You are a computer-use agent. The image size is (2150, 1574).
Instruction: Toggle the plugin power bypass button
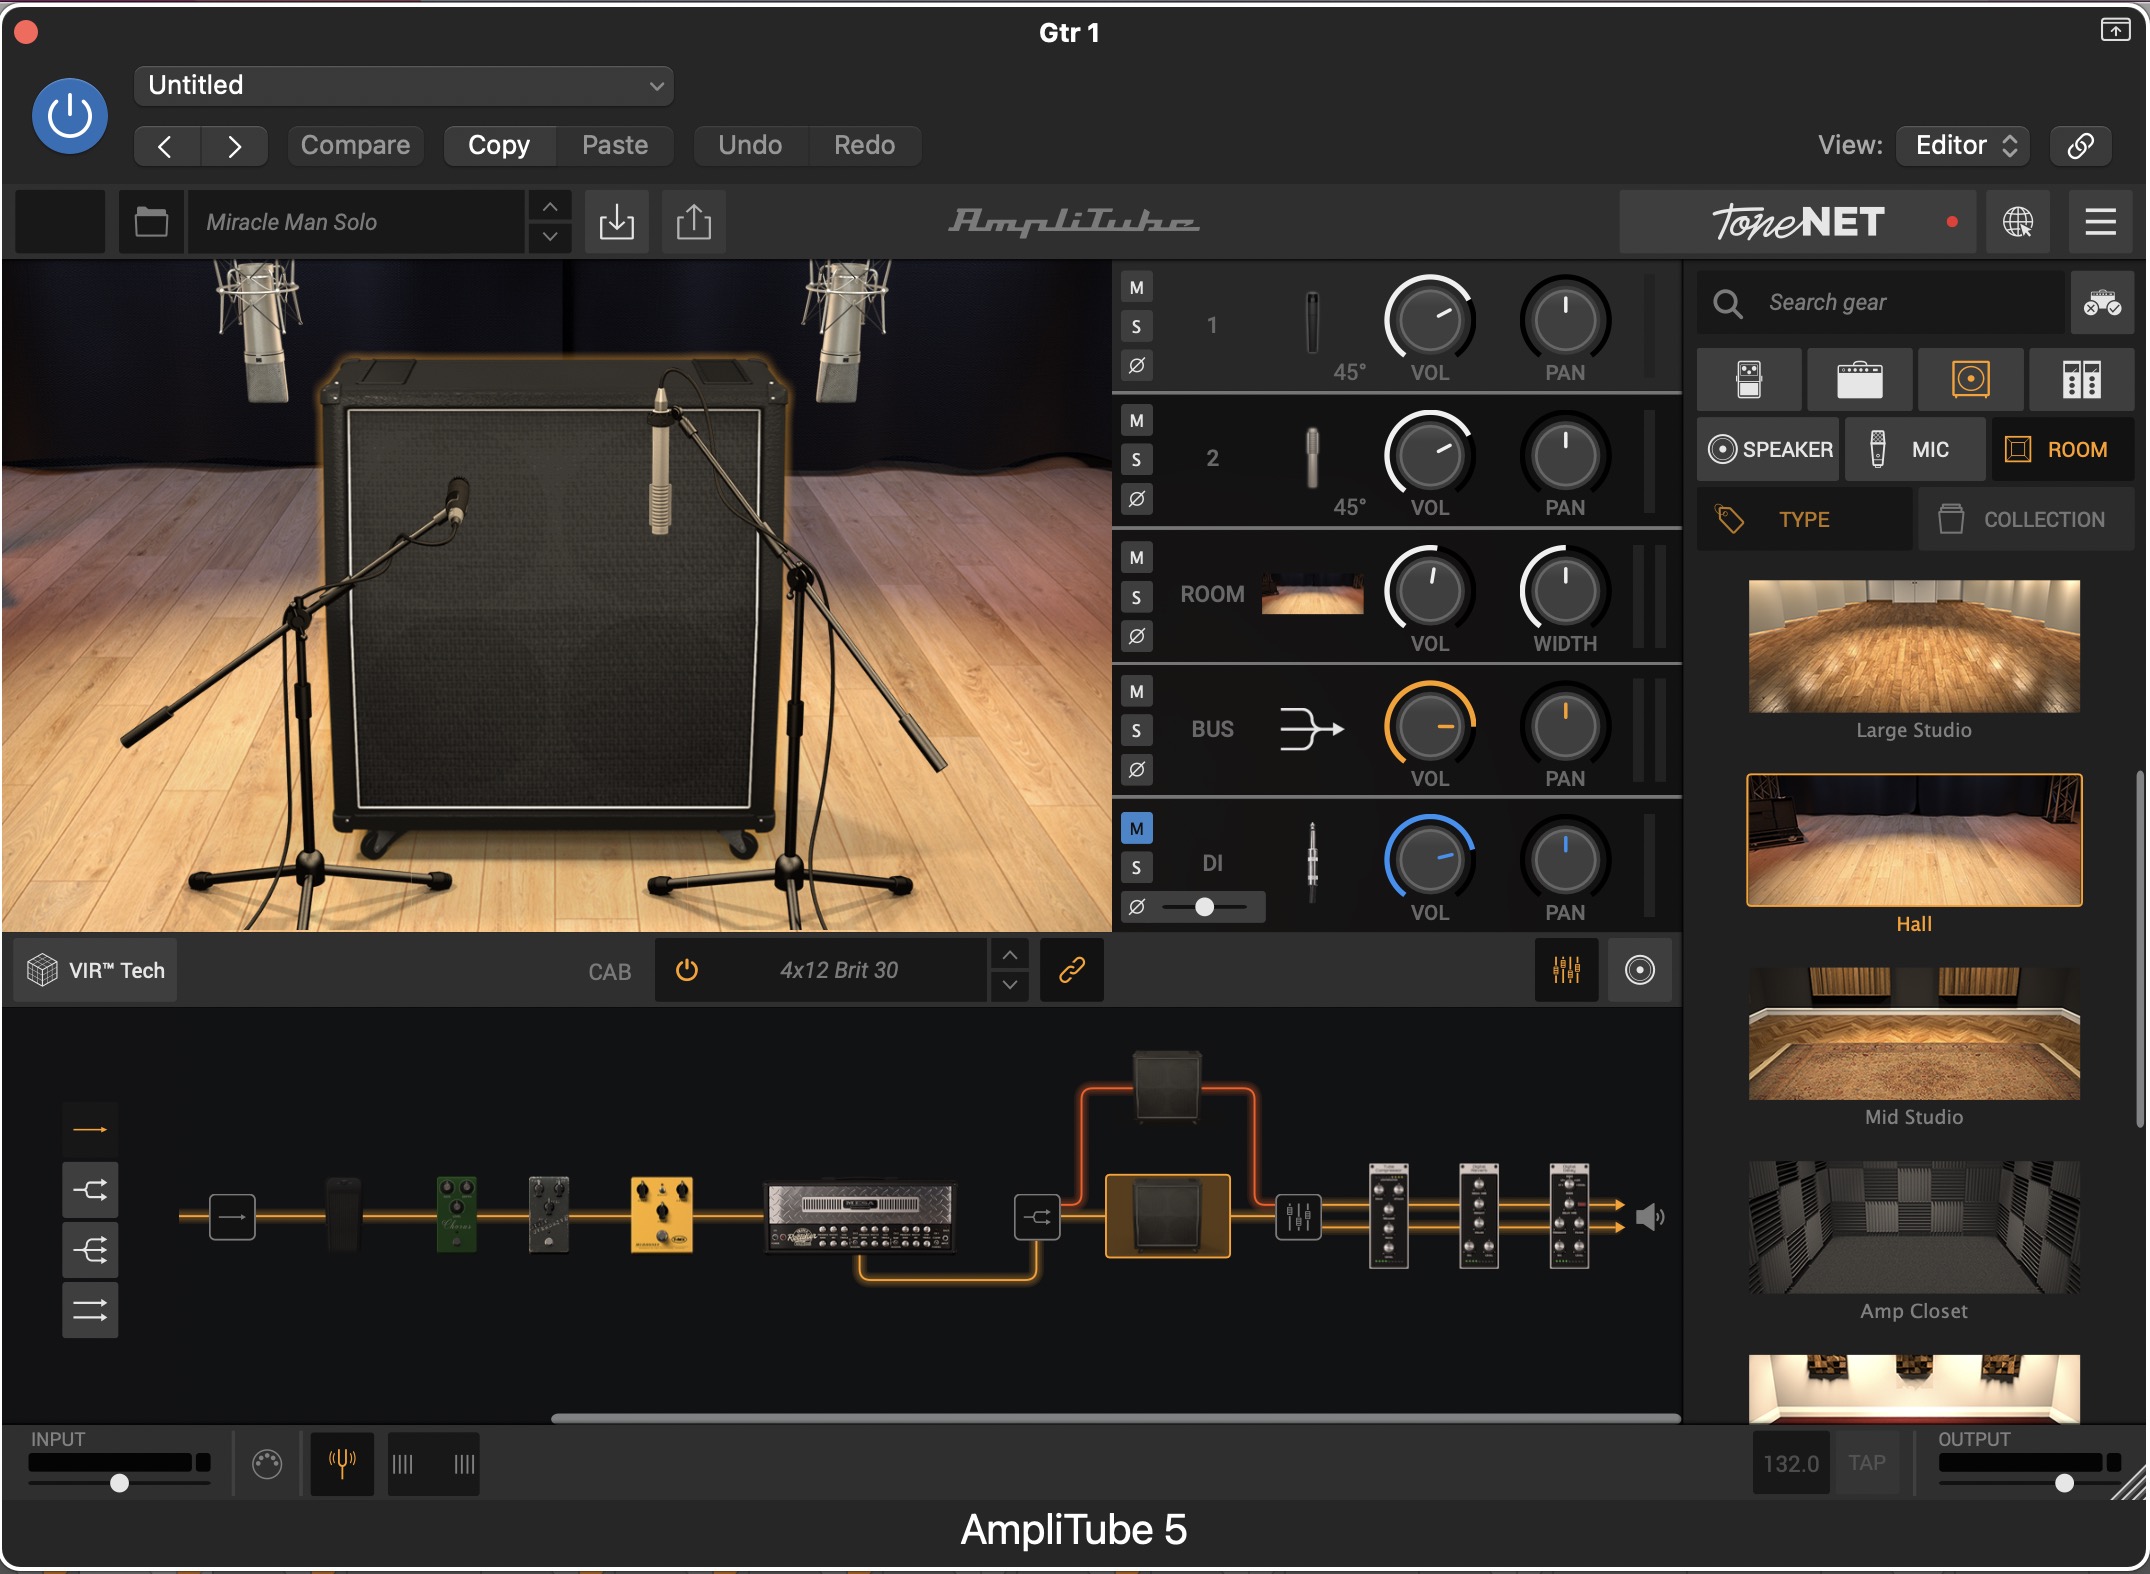click(70, 116)
